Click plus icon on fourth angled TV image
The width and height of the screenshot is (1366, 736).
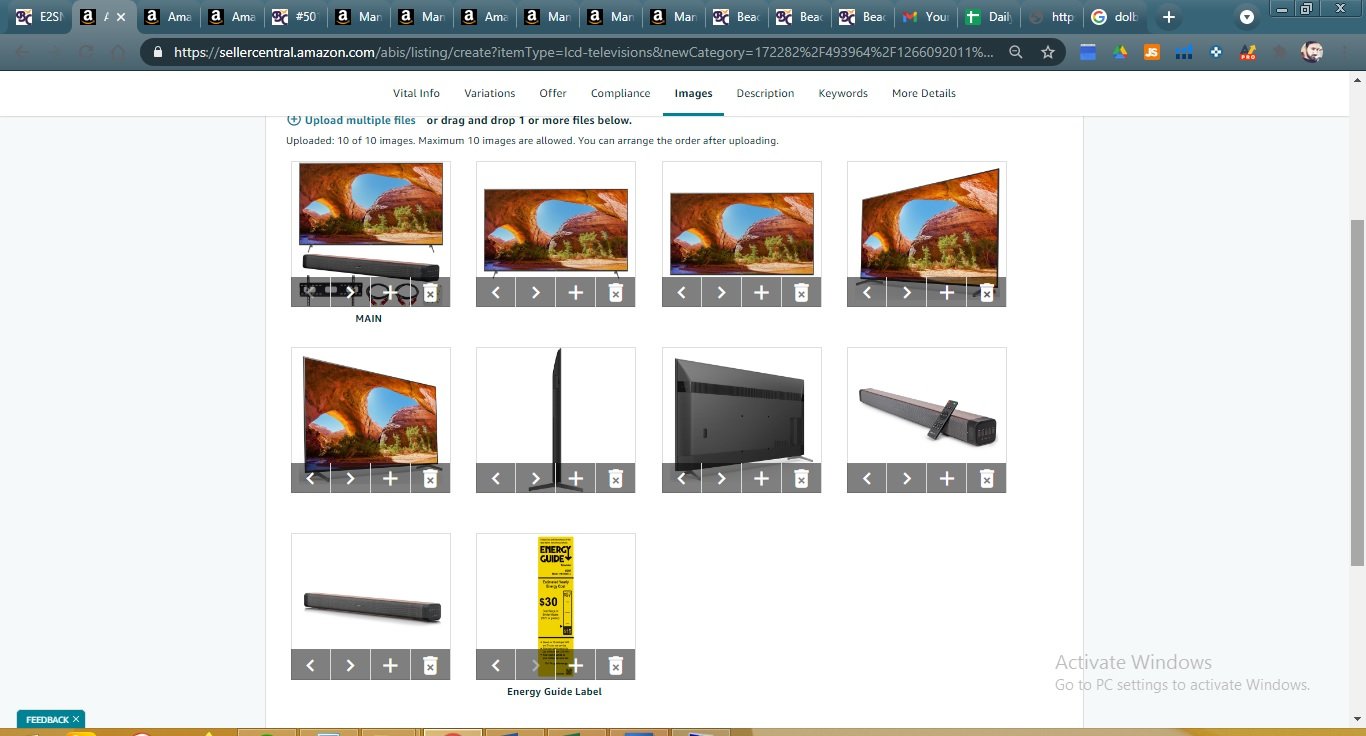coord(947,292)
